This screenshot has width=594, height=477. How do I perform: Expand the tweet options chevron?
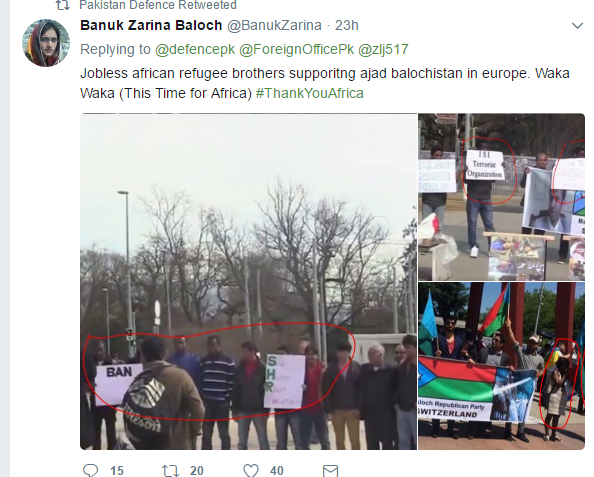click(x=577, y=26)
